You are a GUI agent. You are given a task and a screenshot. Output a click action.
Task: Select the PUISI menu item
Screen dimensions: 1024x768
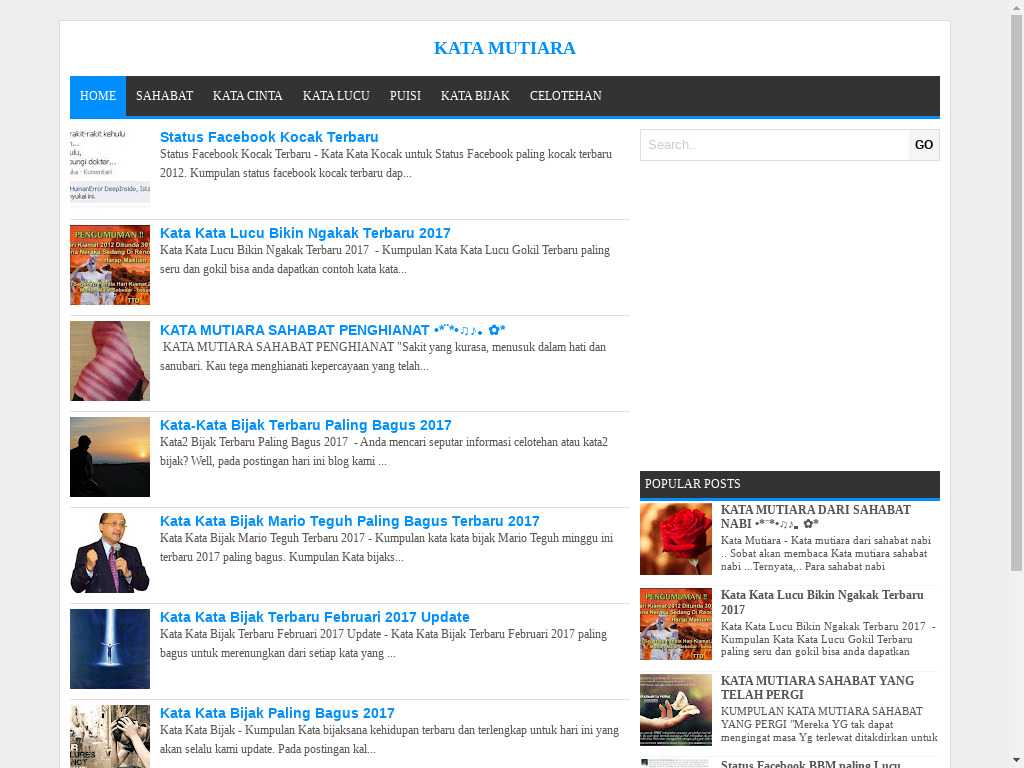click(x=406, y=96)
